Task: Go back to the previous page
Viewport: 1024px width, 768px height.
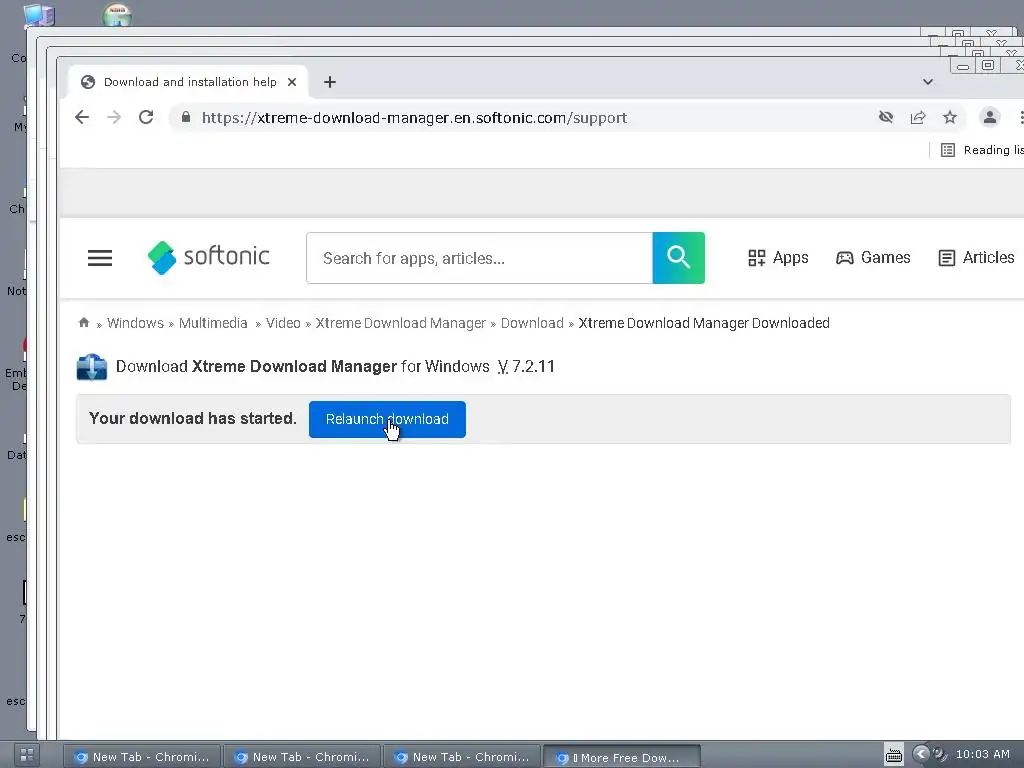Action: pyautogui.click(x=82, y=117)
